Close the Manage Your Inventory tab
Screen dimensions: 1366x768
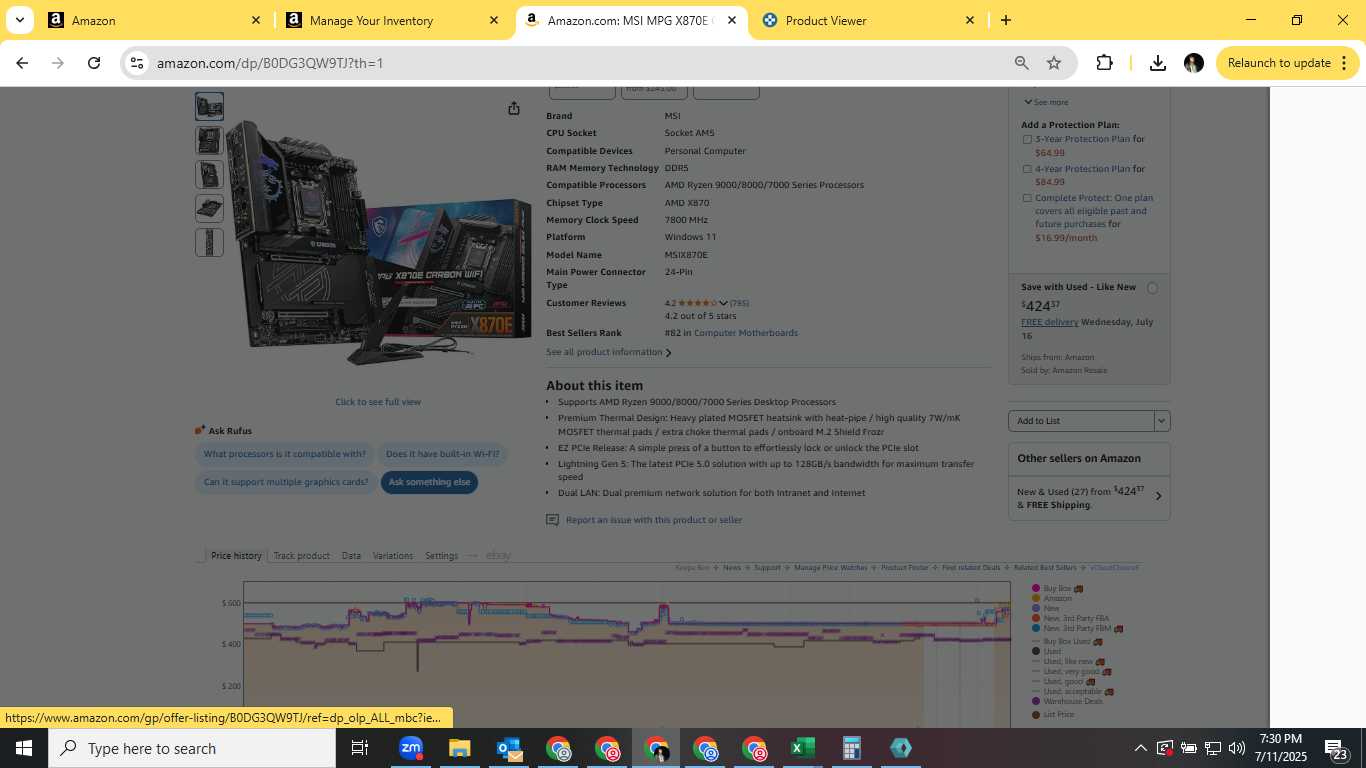(x=494, y=20)
